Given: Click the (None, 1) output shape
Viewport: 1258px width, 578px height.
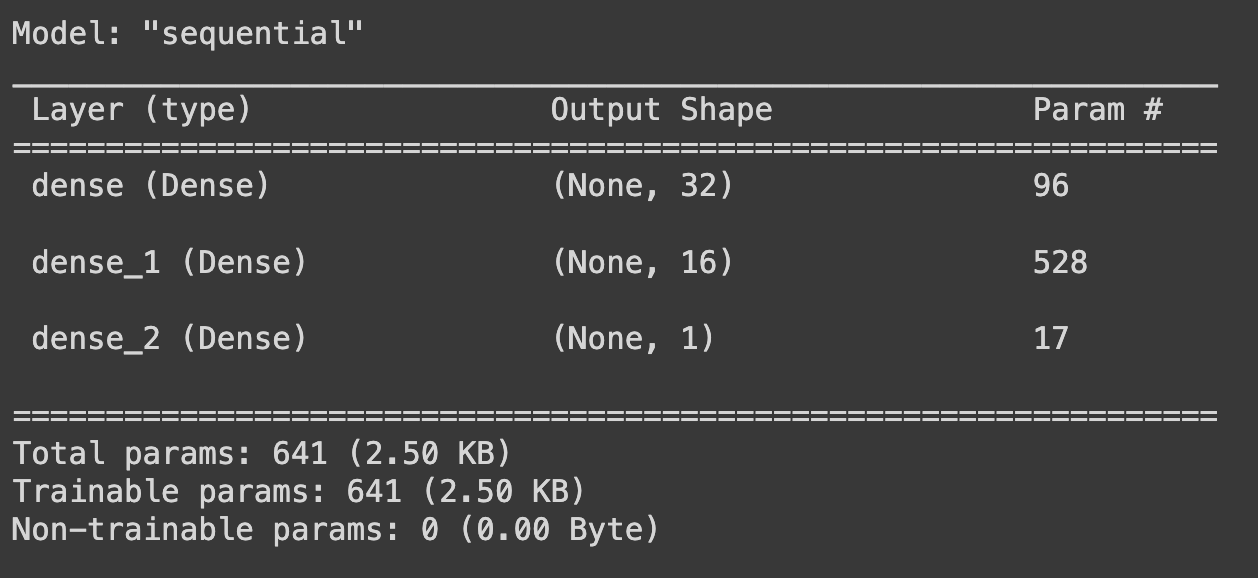Looking at the screenshot, I should (x=633, y=339).
